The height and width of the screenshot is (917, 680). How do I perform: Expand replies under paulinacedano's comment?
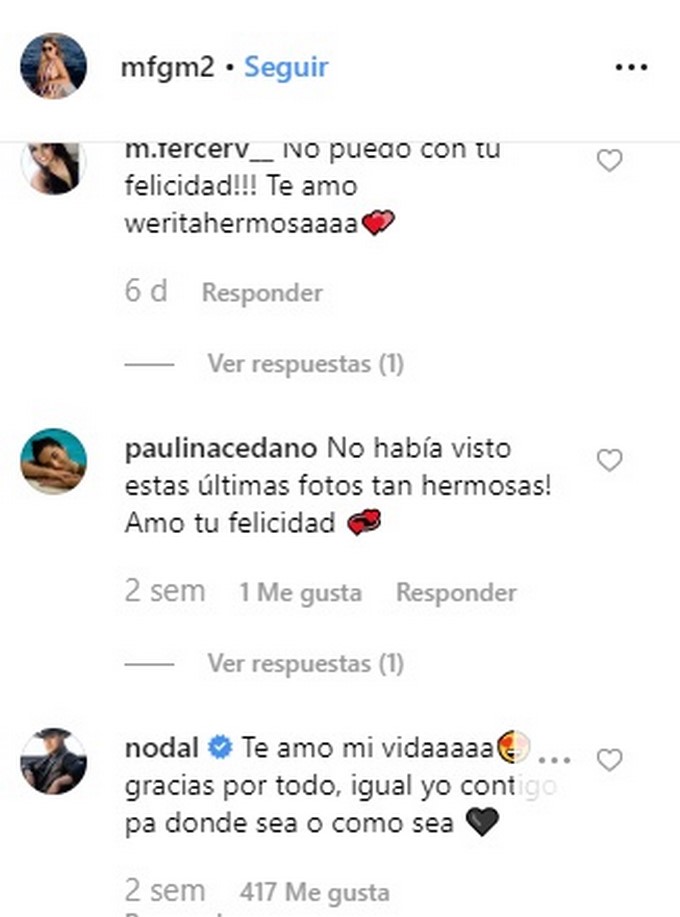click(305, 663)
